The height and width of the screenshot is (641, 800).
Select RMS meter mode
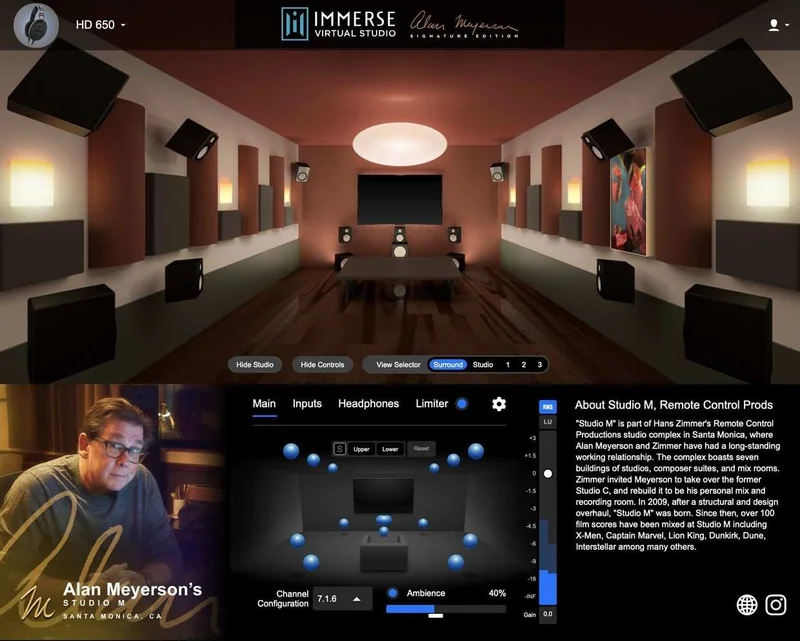point(547,407)
